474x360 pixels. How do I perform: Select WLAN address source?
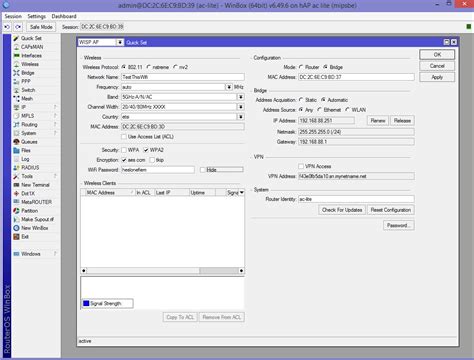point(347,110)
